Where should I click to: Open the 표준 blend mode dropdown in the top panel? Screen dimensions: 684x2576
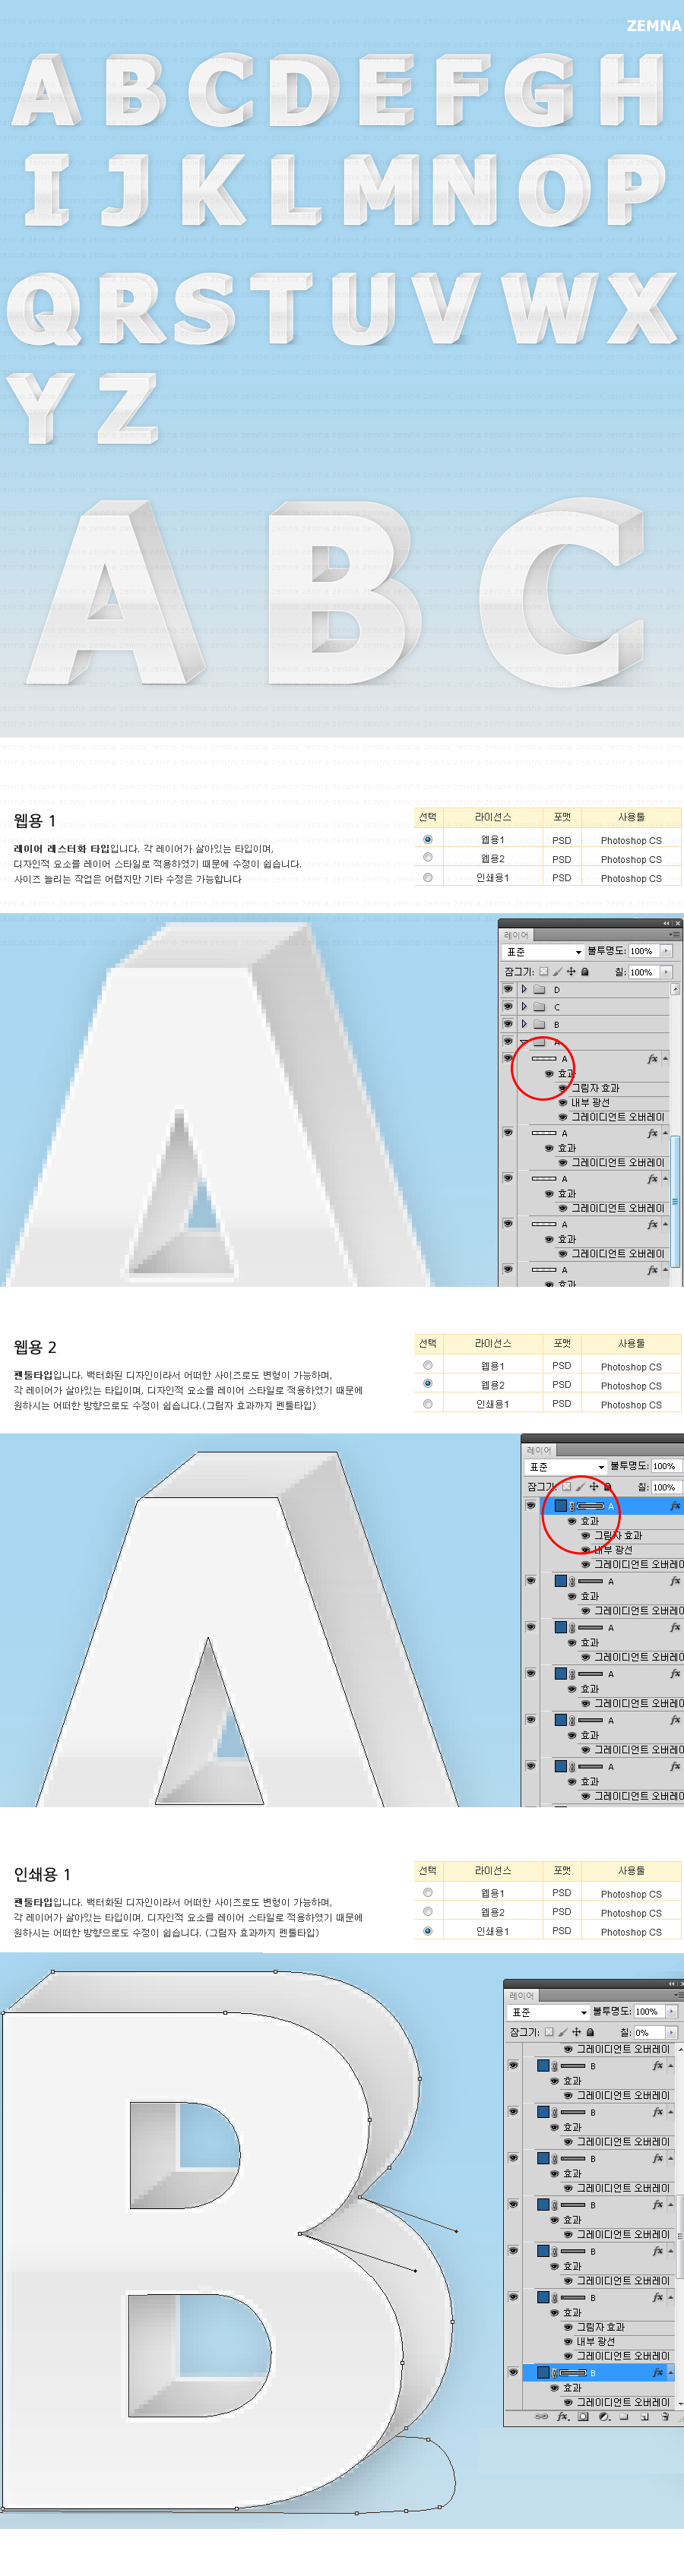[x=543, y=951]
